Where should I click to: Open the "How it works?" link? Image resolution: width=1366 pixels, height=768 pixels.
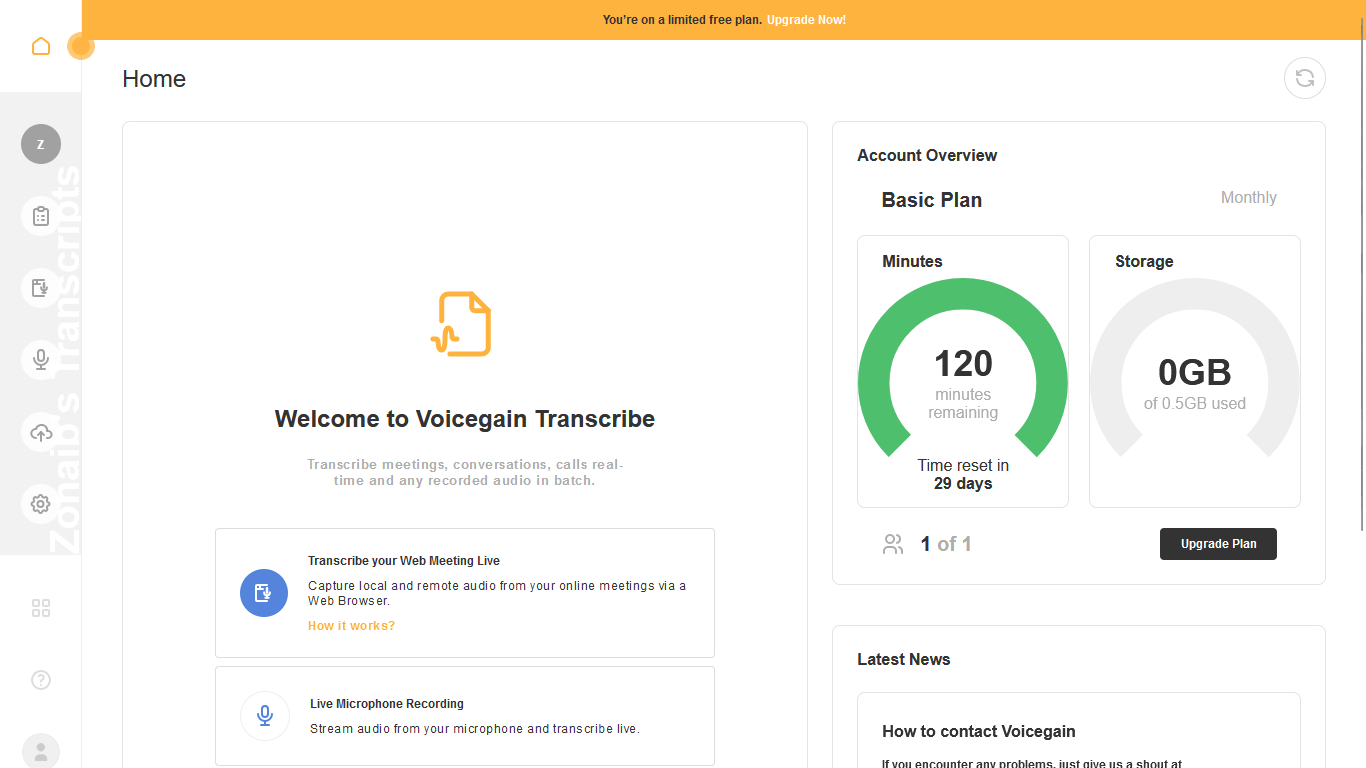(x=351, y=626)
